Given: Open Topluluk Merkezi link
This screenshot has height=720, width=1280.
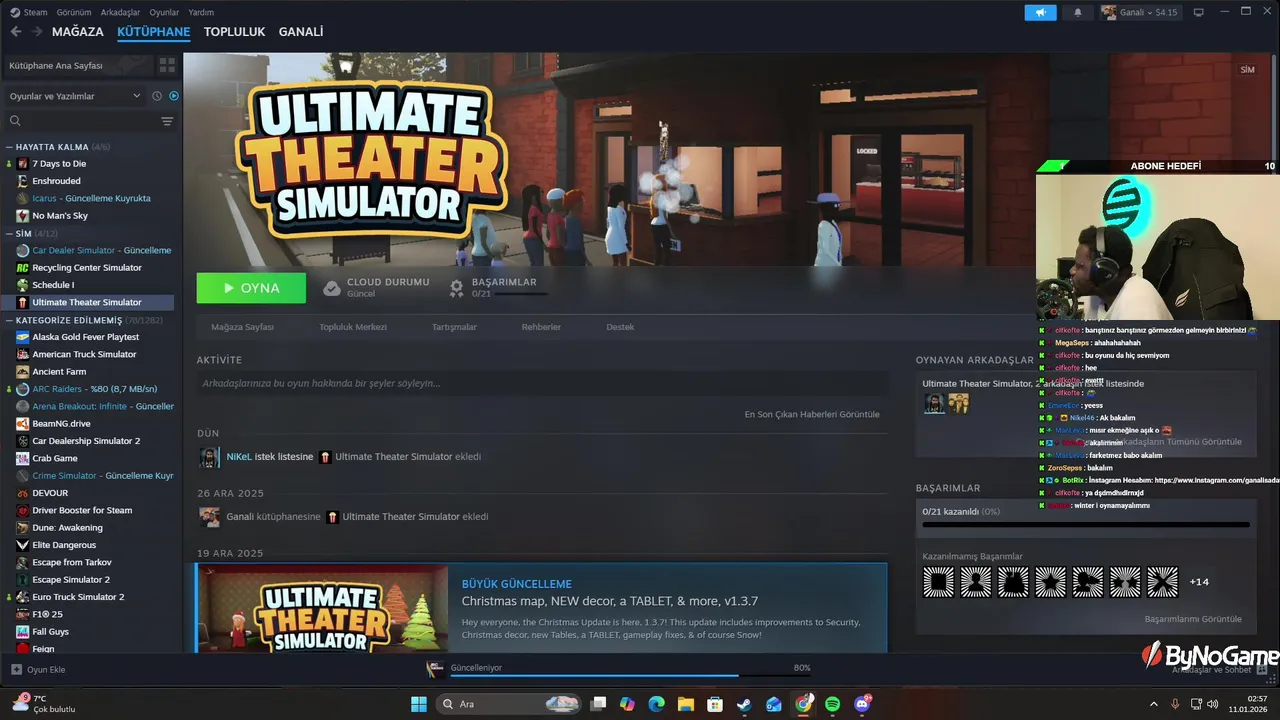Looking at the screenshot, I should click(353, 327).
